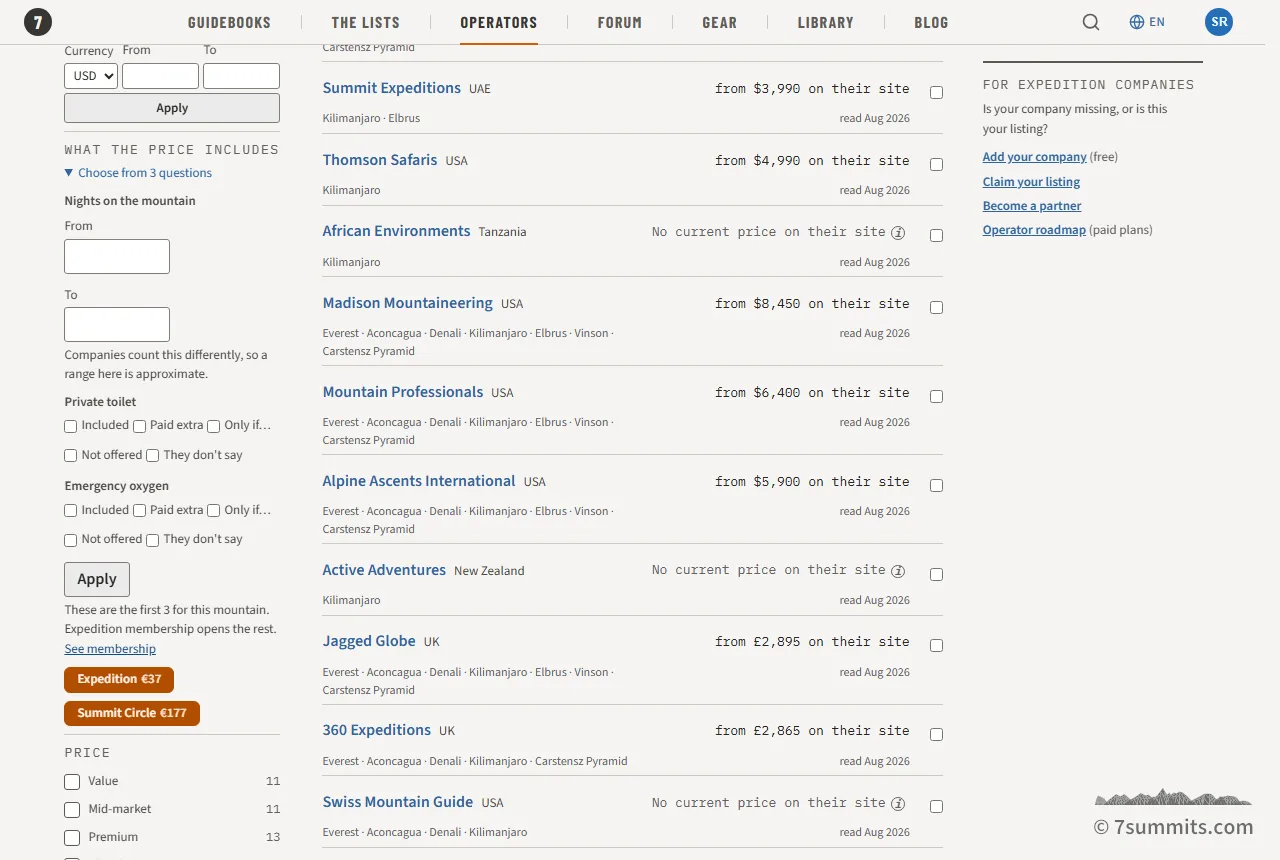This screenshot has height=860, width=1280.
Task: Toggle the Value price filter checkbox
Action: (x=72, y=782)
